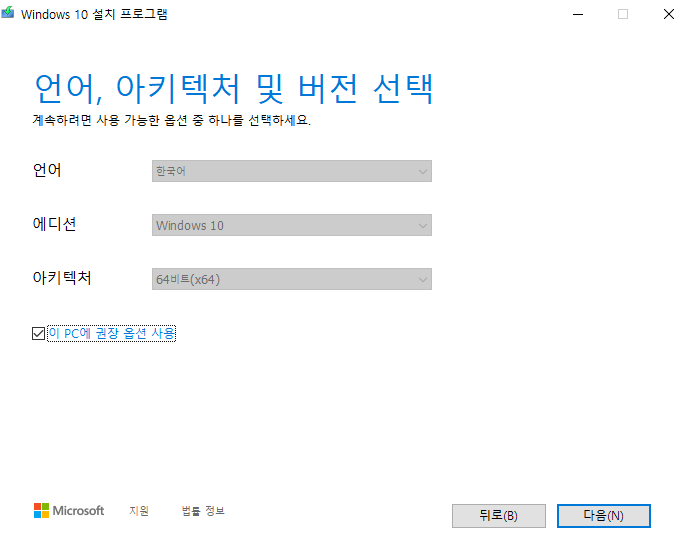Close the Windows 10 설치 프로그램 window
The height and width of the screenshot is (549, 689).
click(669, 14)
